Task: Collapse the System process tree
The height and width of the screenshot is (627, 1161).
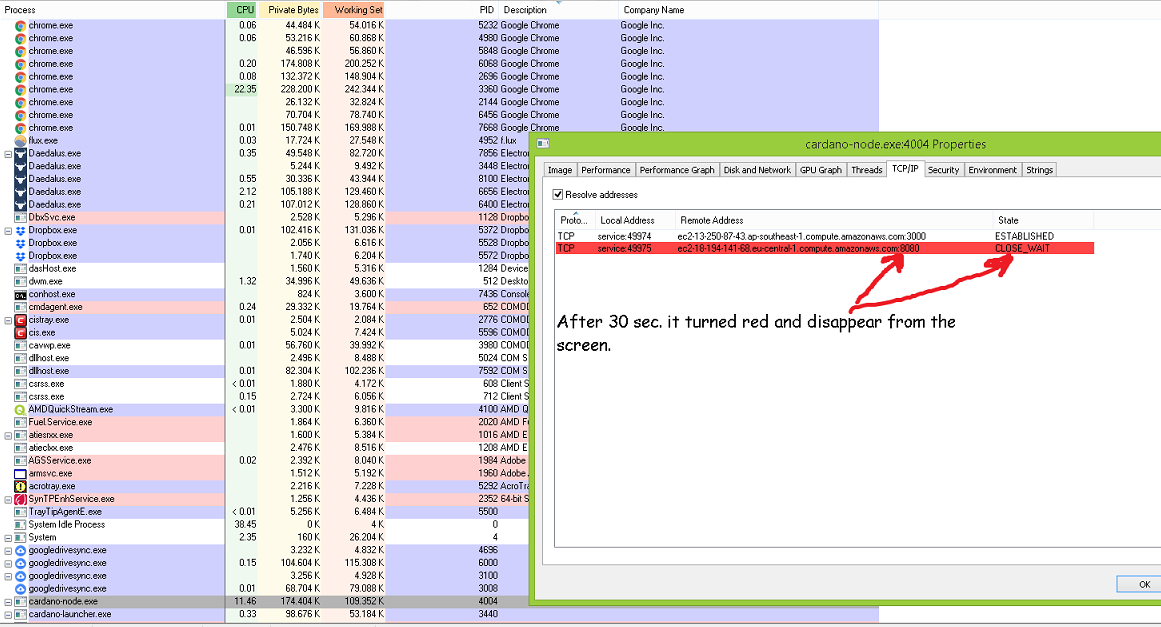Action: coord(8,538)
